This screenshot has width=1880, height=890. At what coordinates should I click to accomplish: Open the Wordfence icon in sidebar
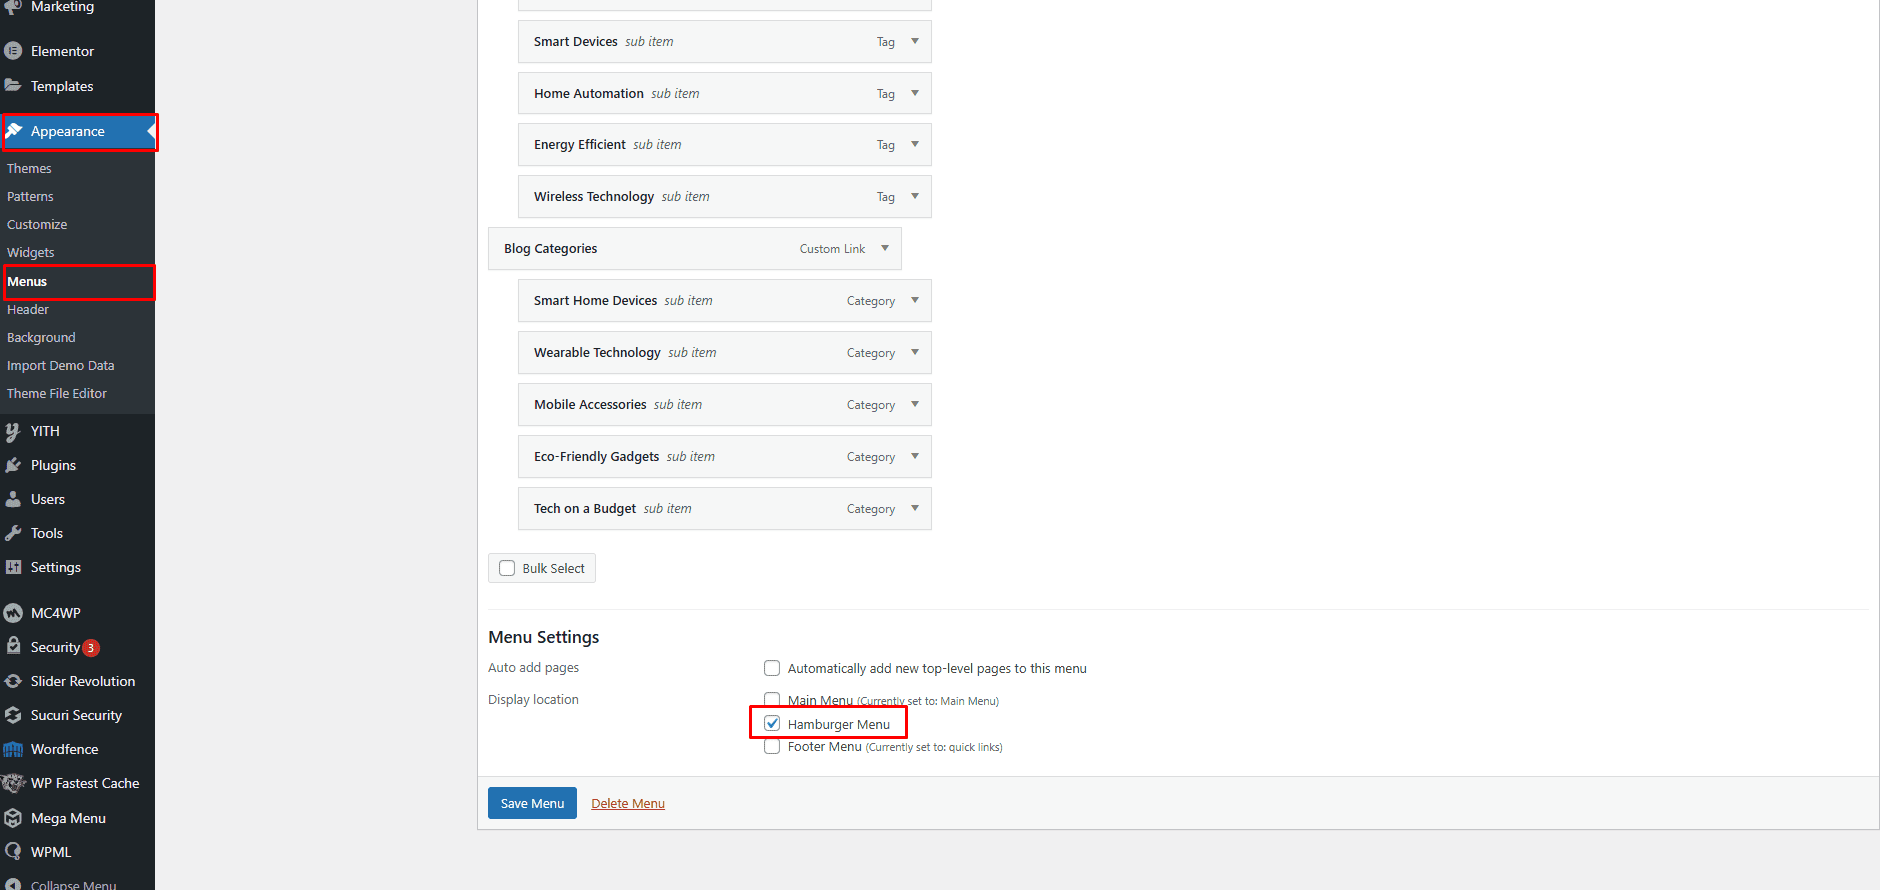(13, 749)
